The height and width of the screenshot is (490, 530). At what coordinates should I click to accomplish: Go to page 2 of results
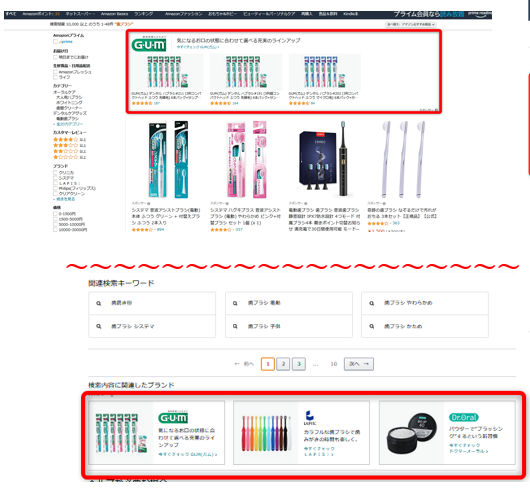[x=283, y=364]
